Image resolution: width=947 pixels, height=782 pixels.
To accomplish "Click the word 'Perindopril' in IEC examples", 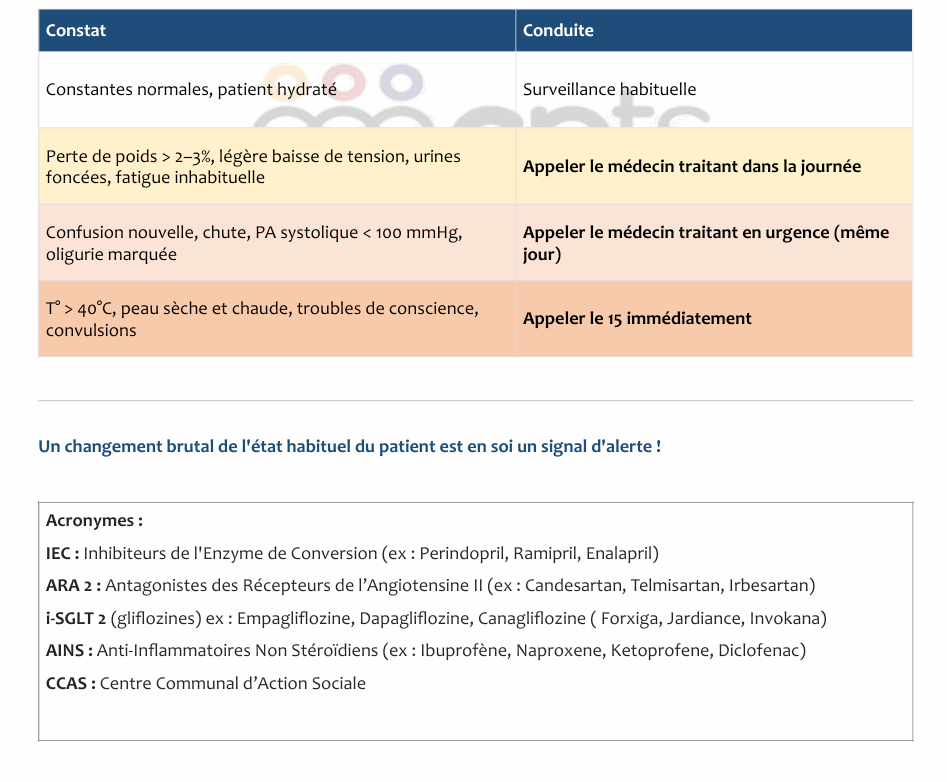I will [461, 553].
